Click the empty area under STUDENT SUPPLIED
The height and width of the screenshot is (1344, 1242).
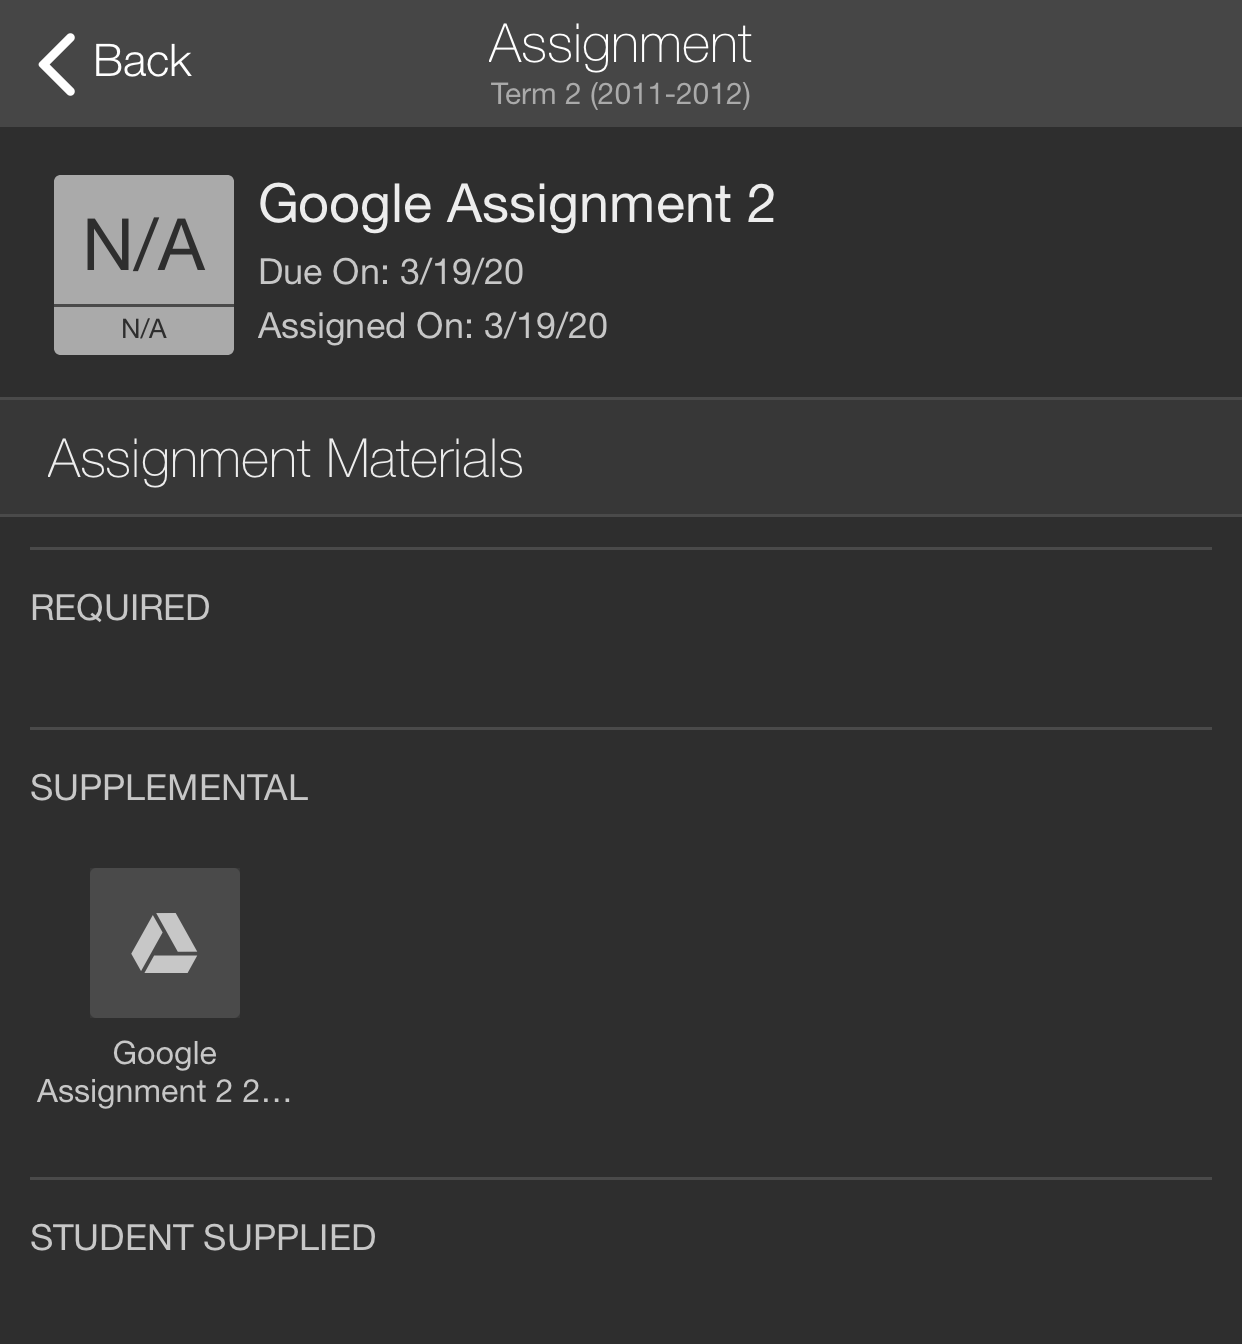pyautogui.click(x=621, y=1300)
